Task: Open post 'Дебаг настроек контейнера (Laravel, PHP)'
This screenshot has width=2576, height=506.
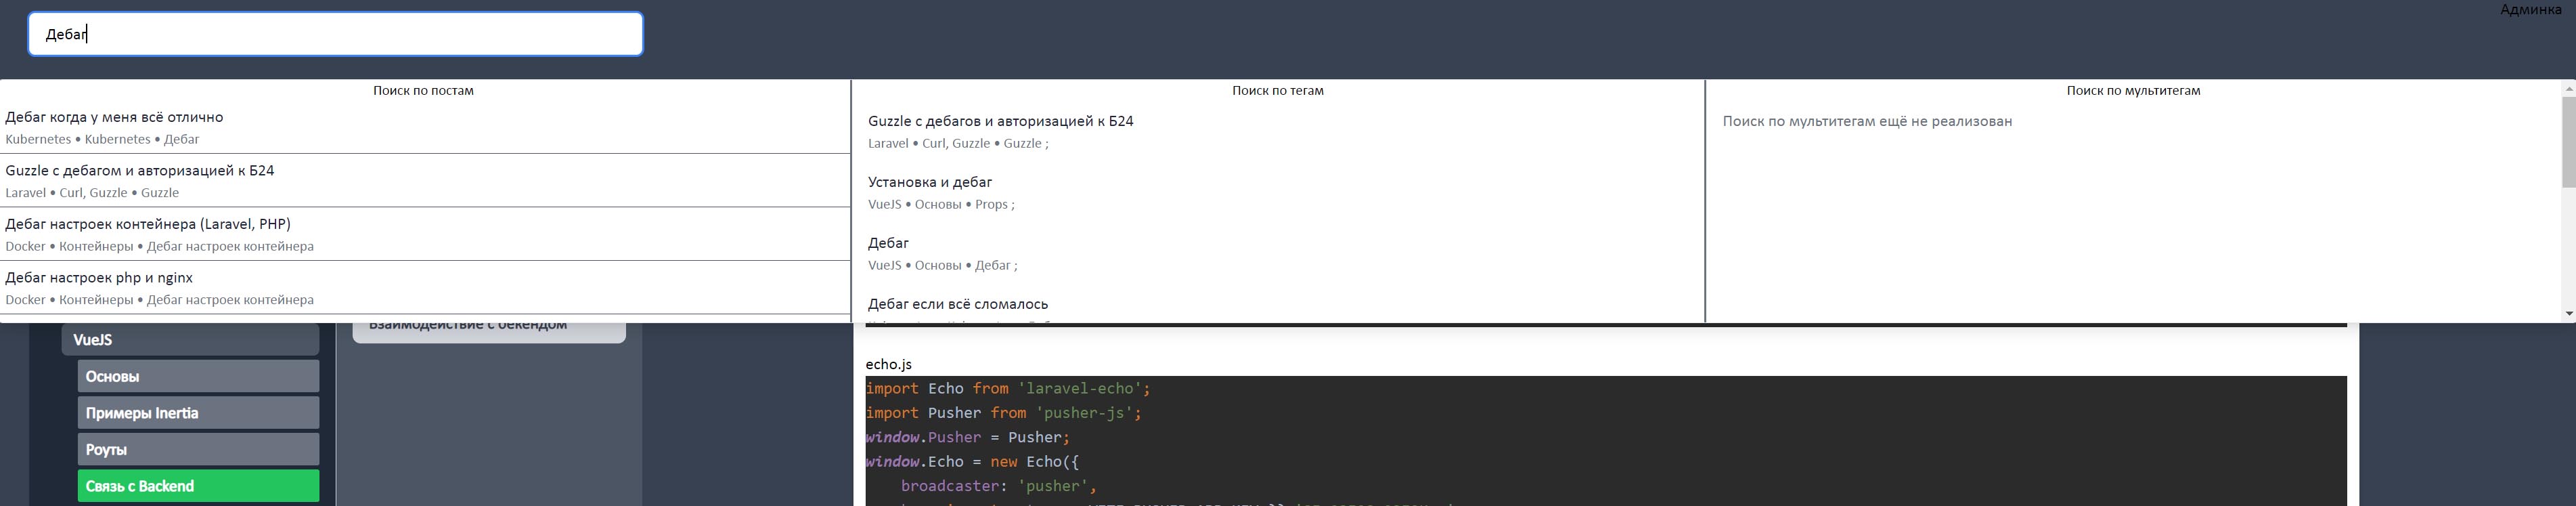Action: coord(148,224)
